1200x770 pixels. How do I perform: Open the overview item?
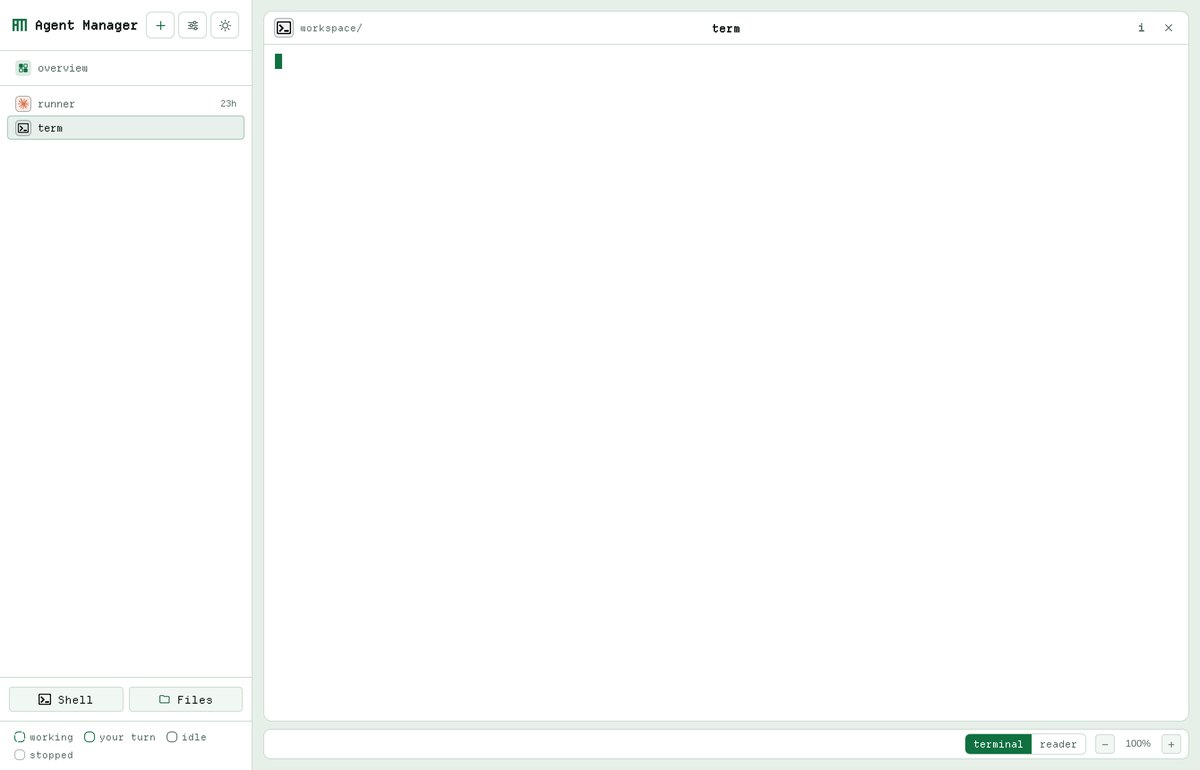[126, 68]
